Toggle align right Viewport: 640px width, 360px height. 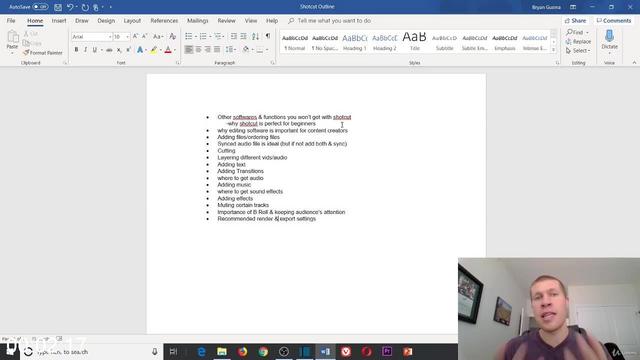point(208,49)
